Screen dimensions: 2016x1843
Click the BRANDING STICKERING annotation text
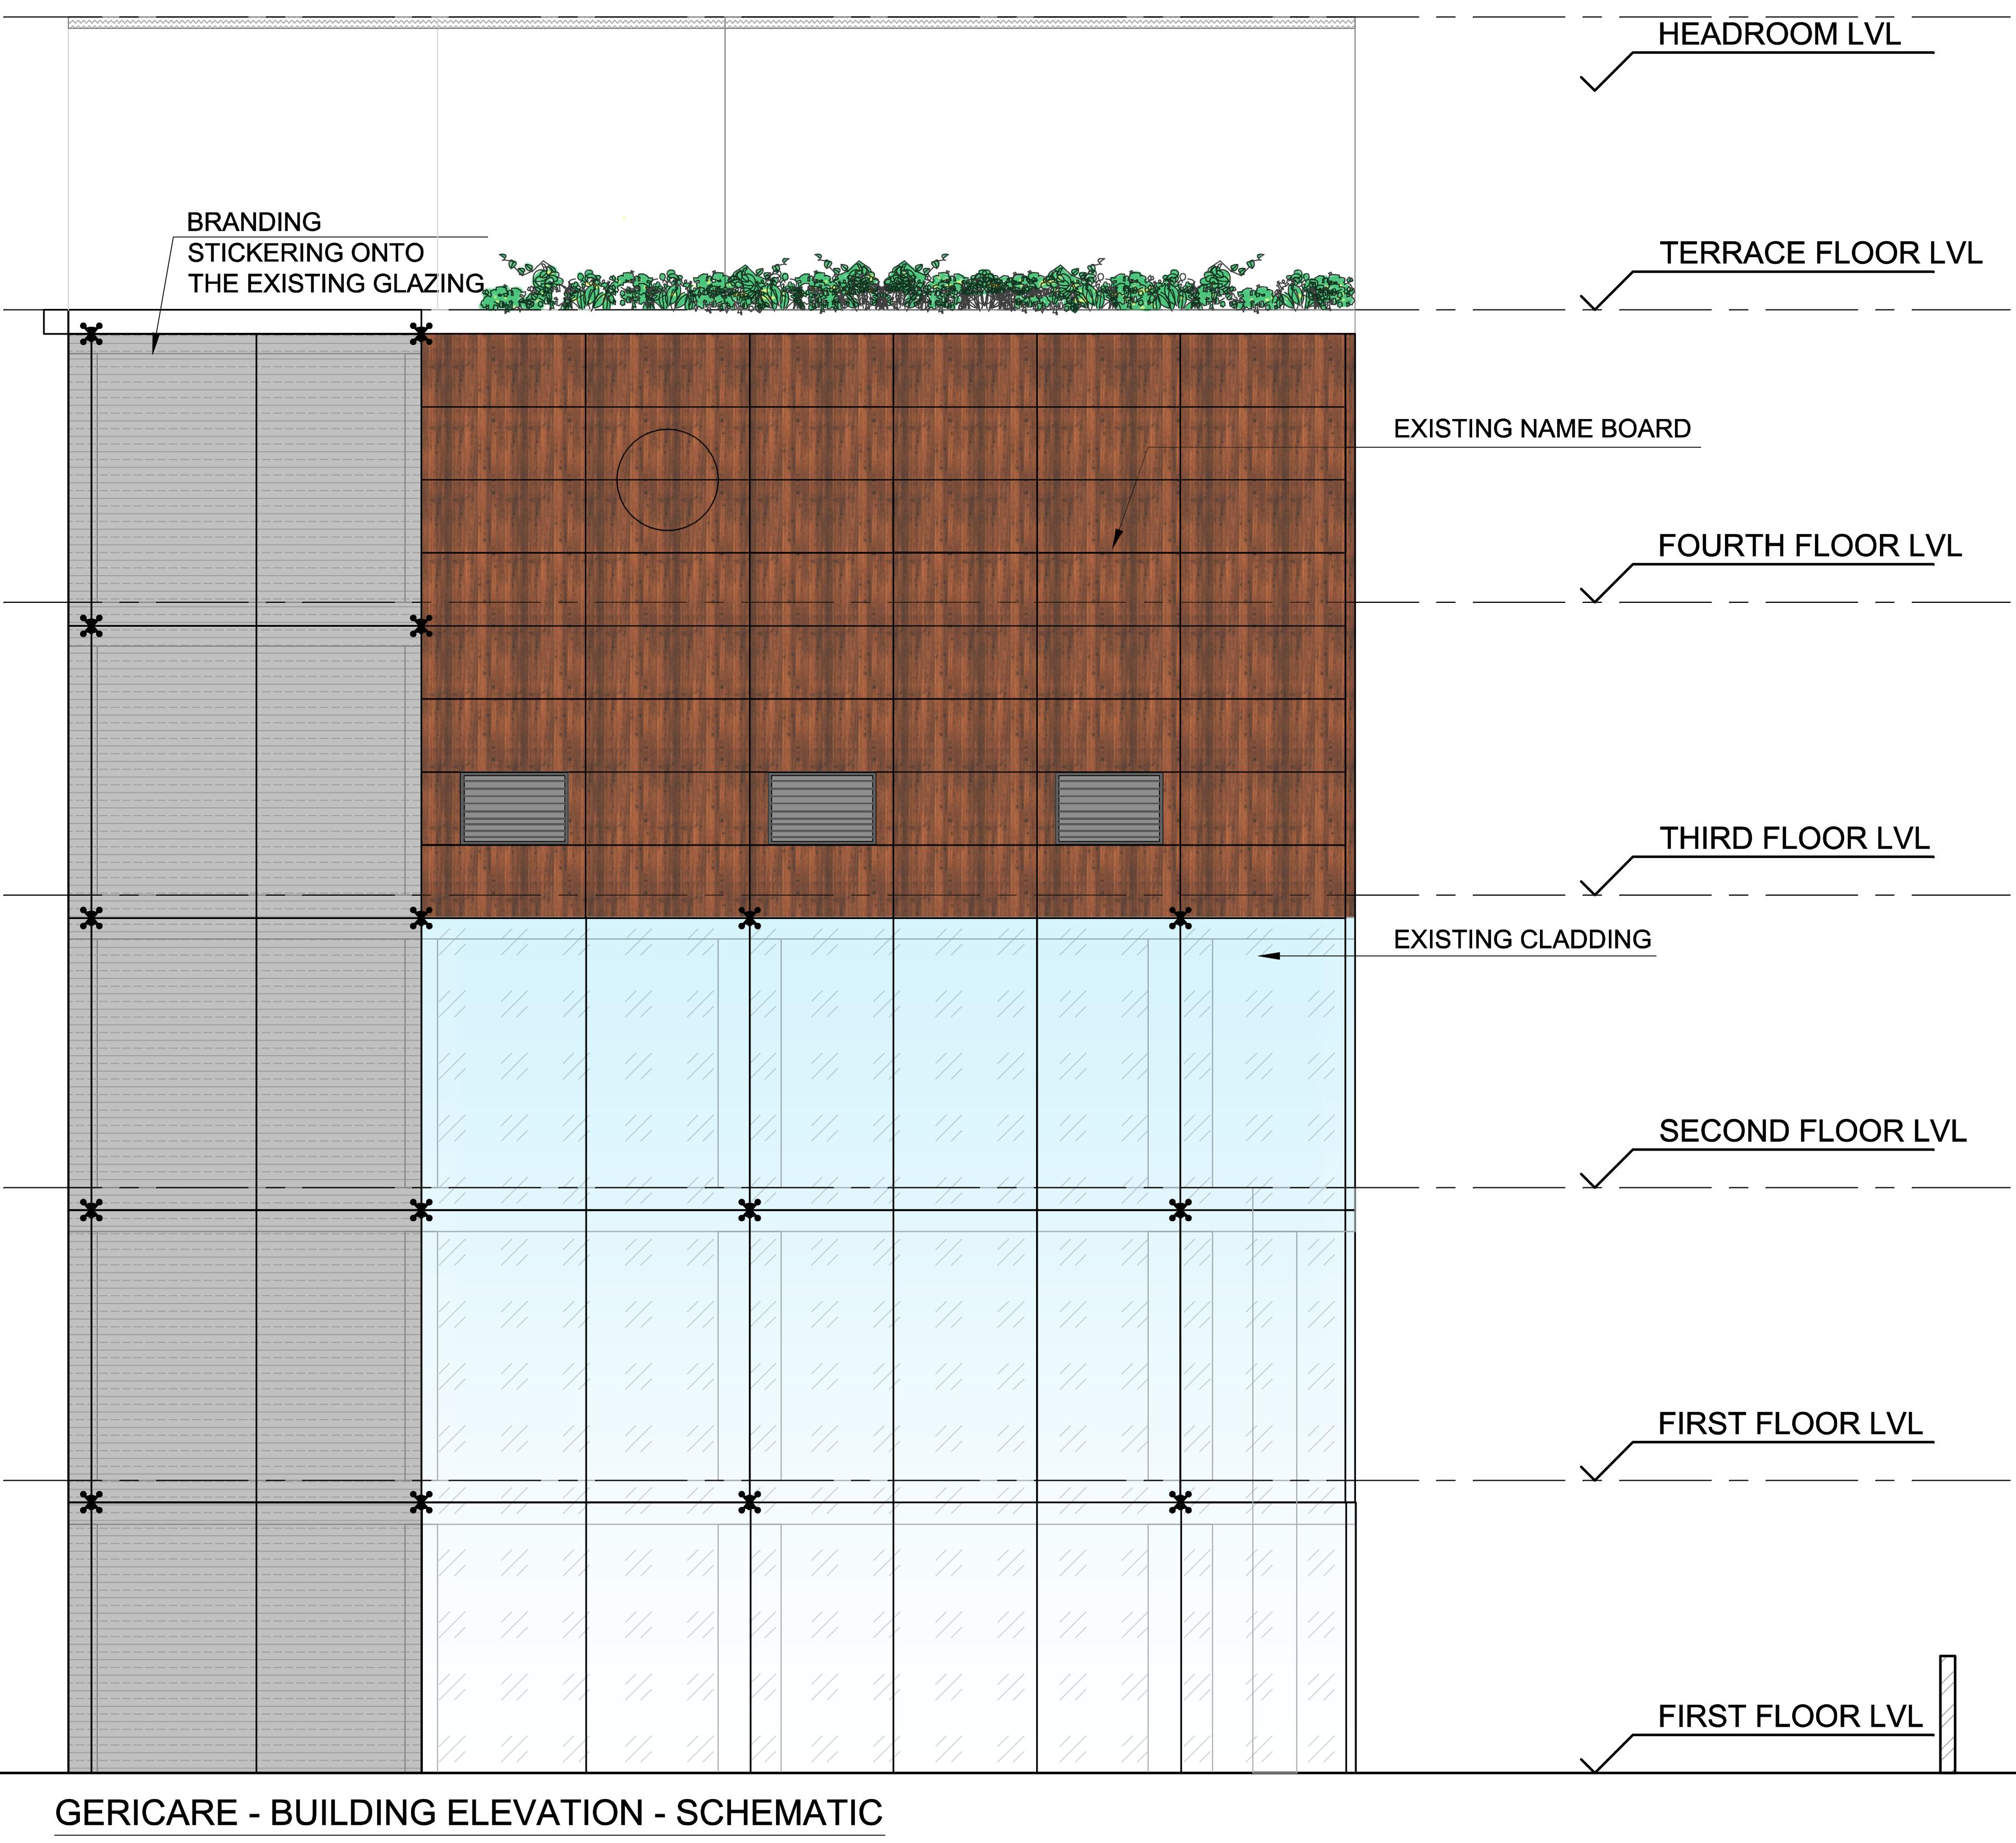click(x=335, y=253)
